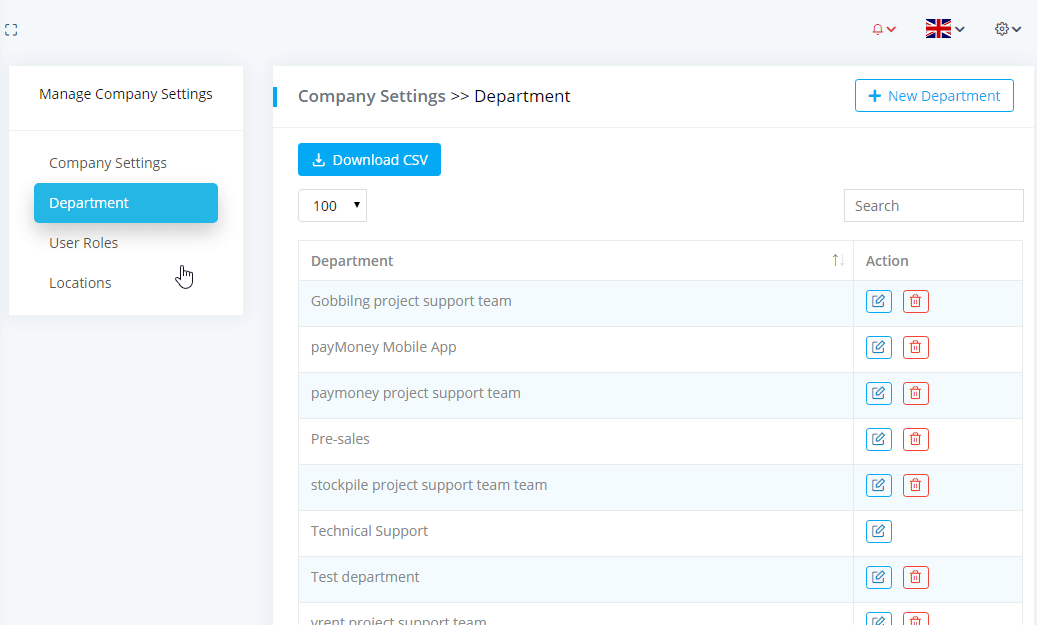
Task: Open Locations from the sidebar
Action: coord(80,283)
